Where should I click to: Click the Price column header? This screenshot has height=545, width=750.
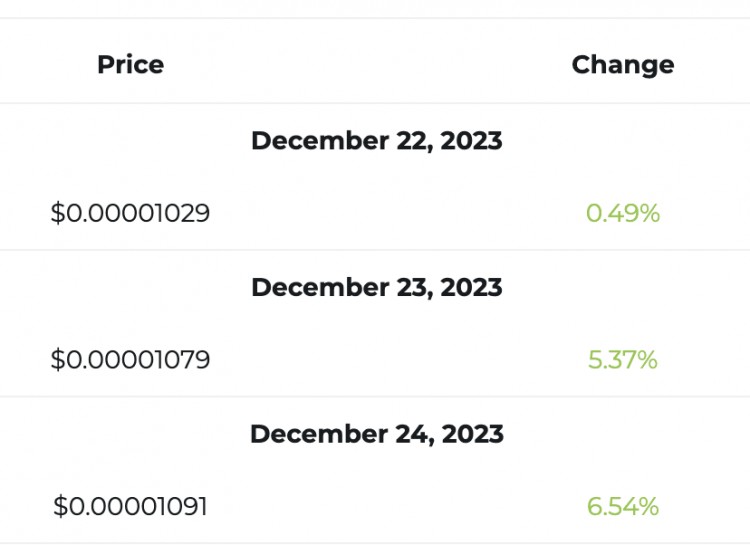coord(130,65)
